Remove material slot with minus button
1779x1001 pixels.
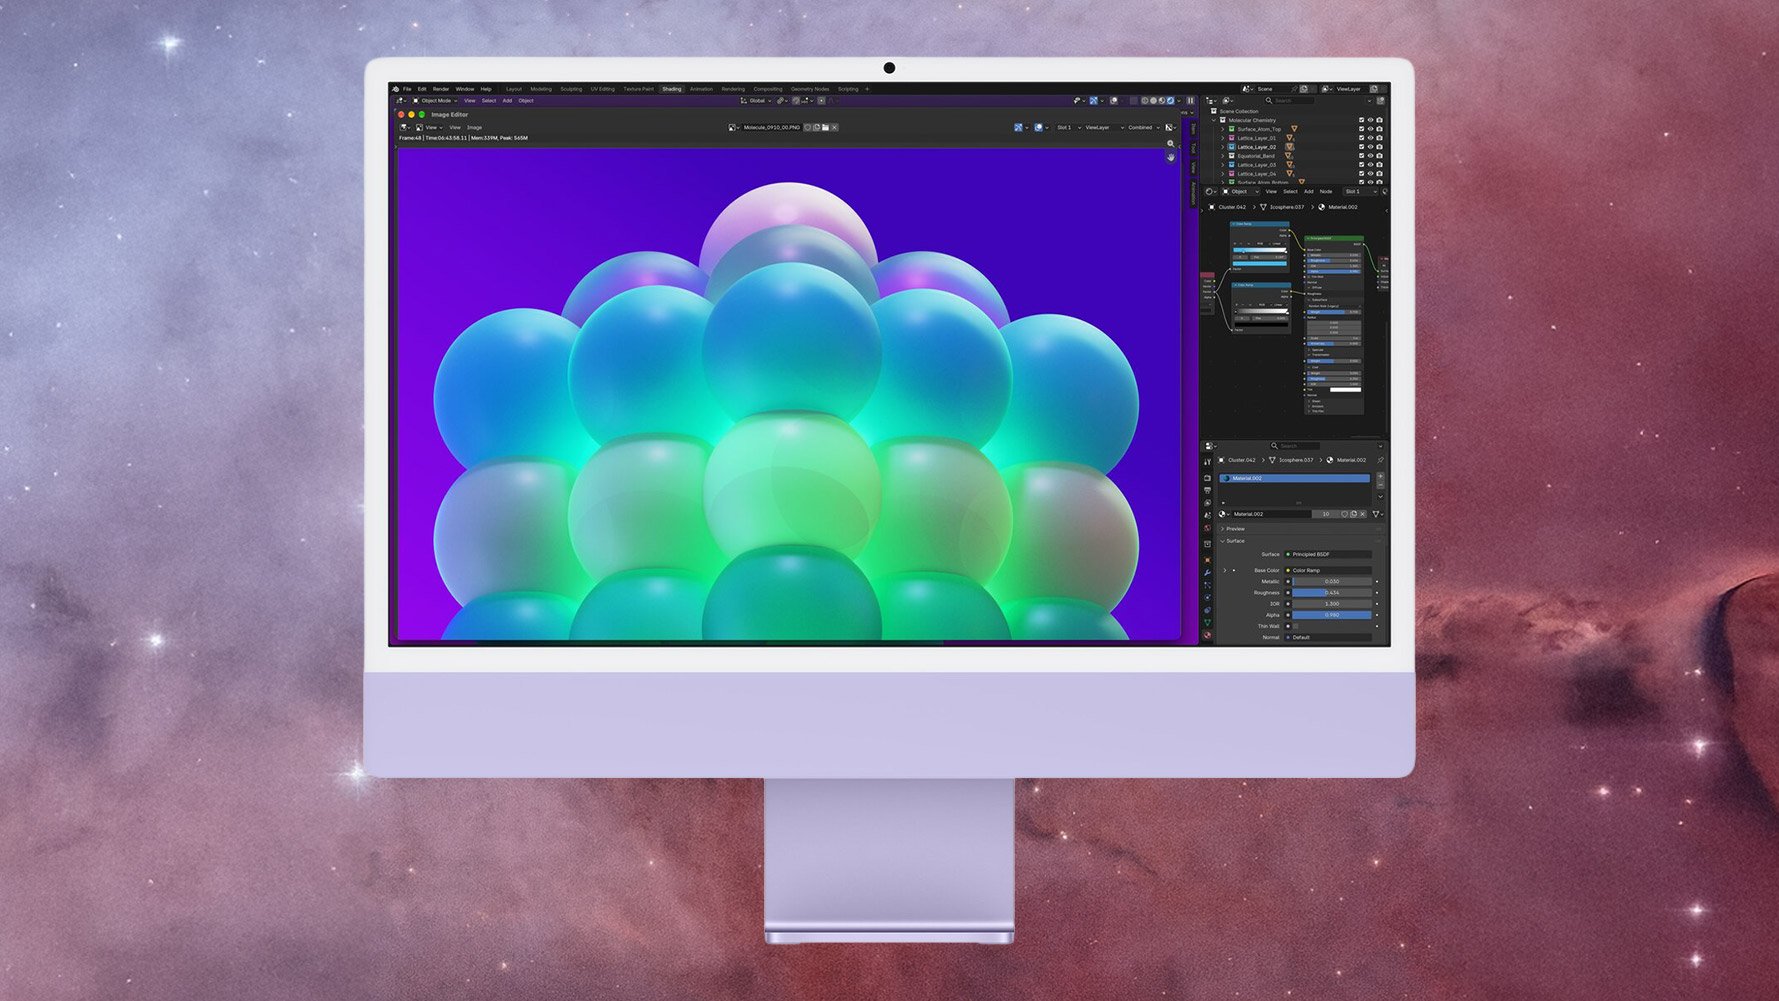[1380, 485]
